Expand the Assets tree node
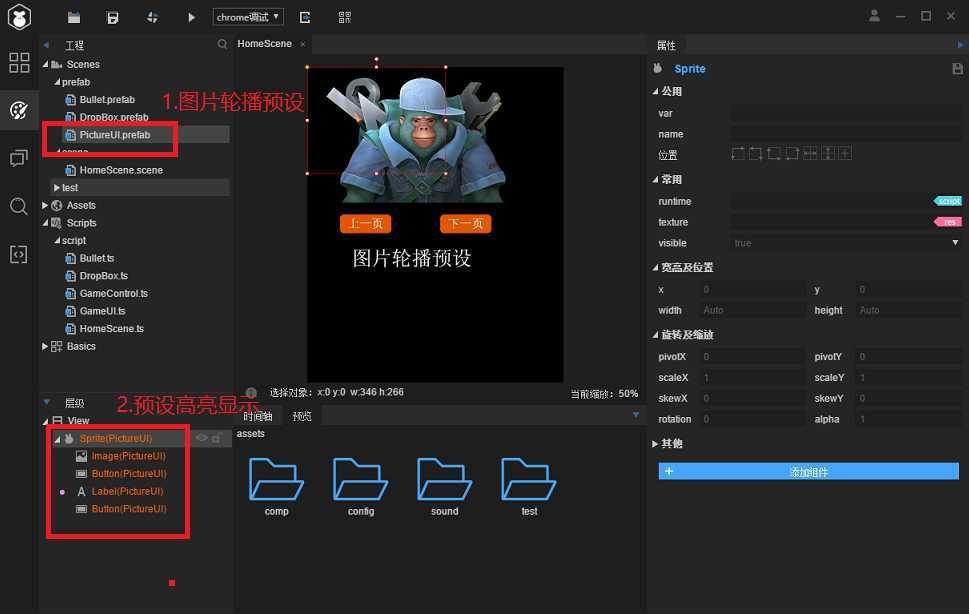The height and width of the screenshot is (614, 969). [45, 205]
